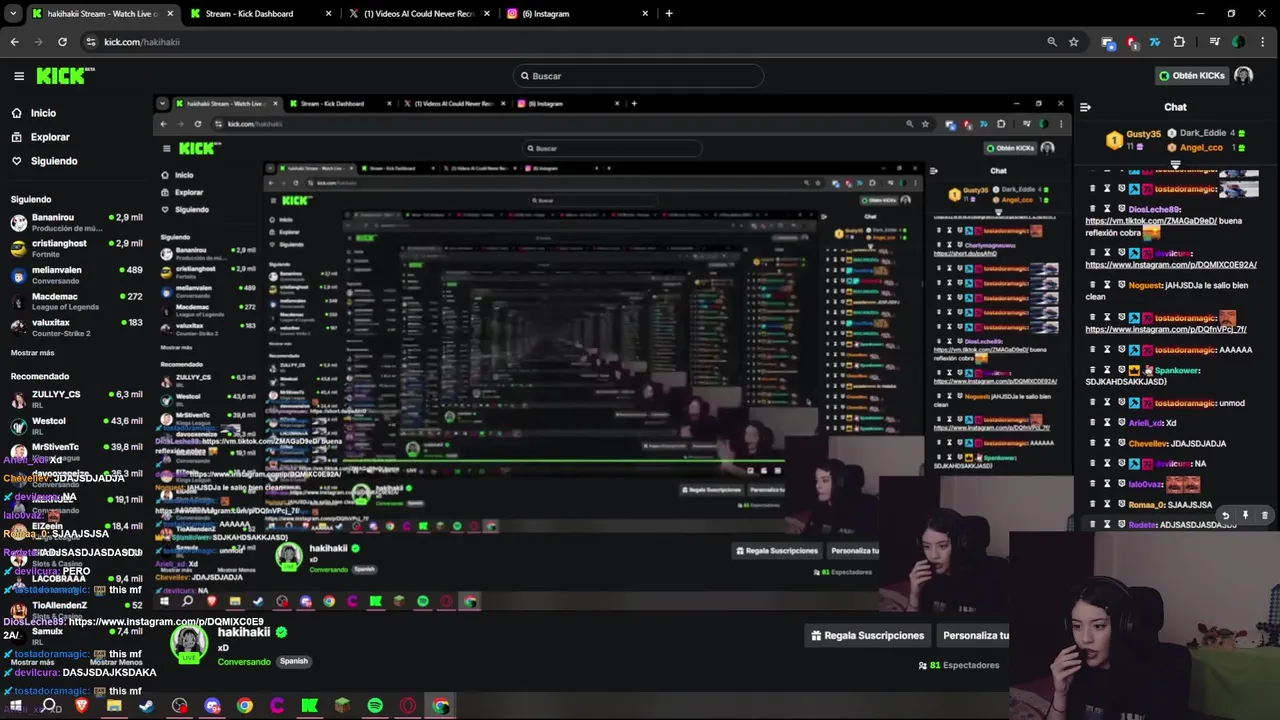Viewport: 1280px width, 720px height.
Task: Click shield icon on lalo0vaz's message
Action: pyautogui.click(x=1122, y=484)
